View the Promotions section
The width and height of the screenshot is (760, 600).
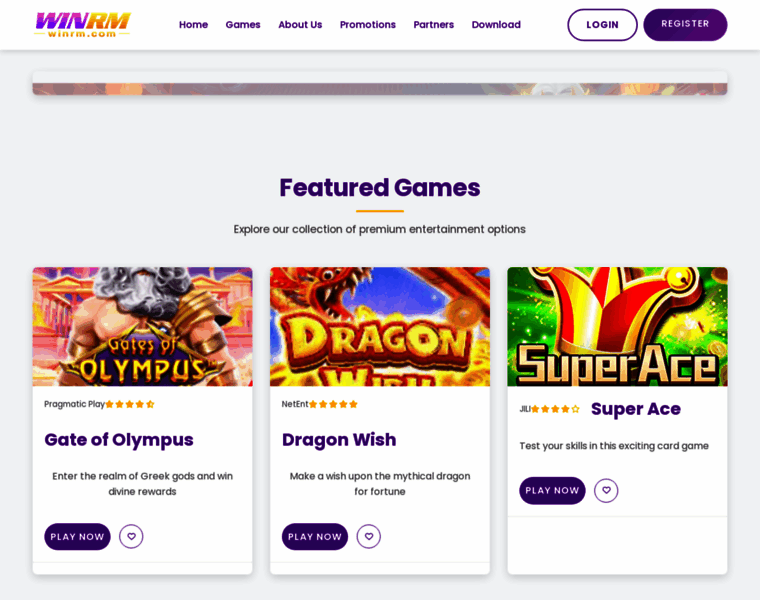click(367, 25)
